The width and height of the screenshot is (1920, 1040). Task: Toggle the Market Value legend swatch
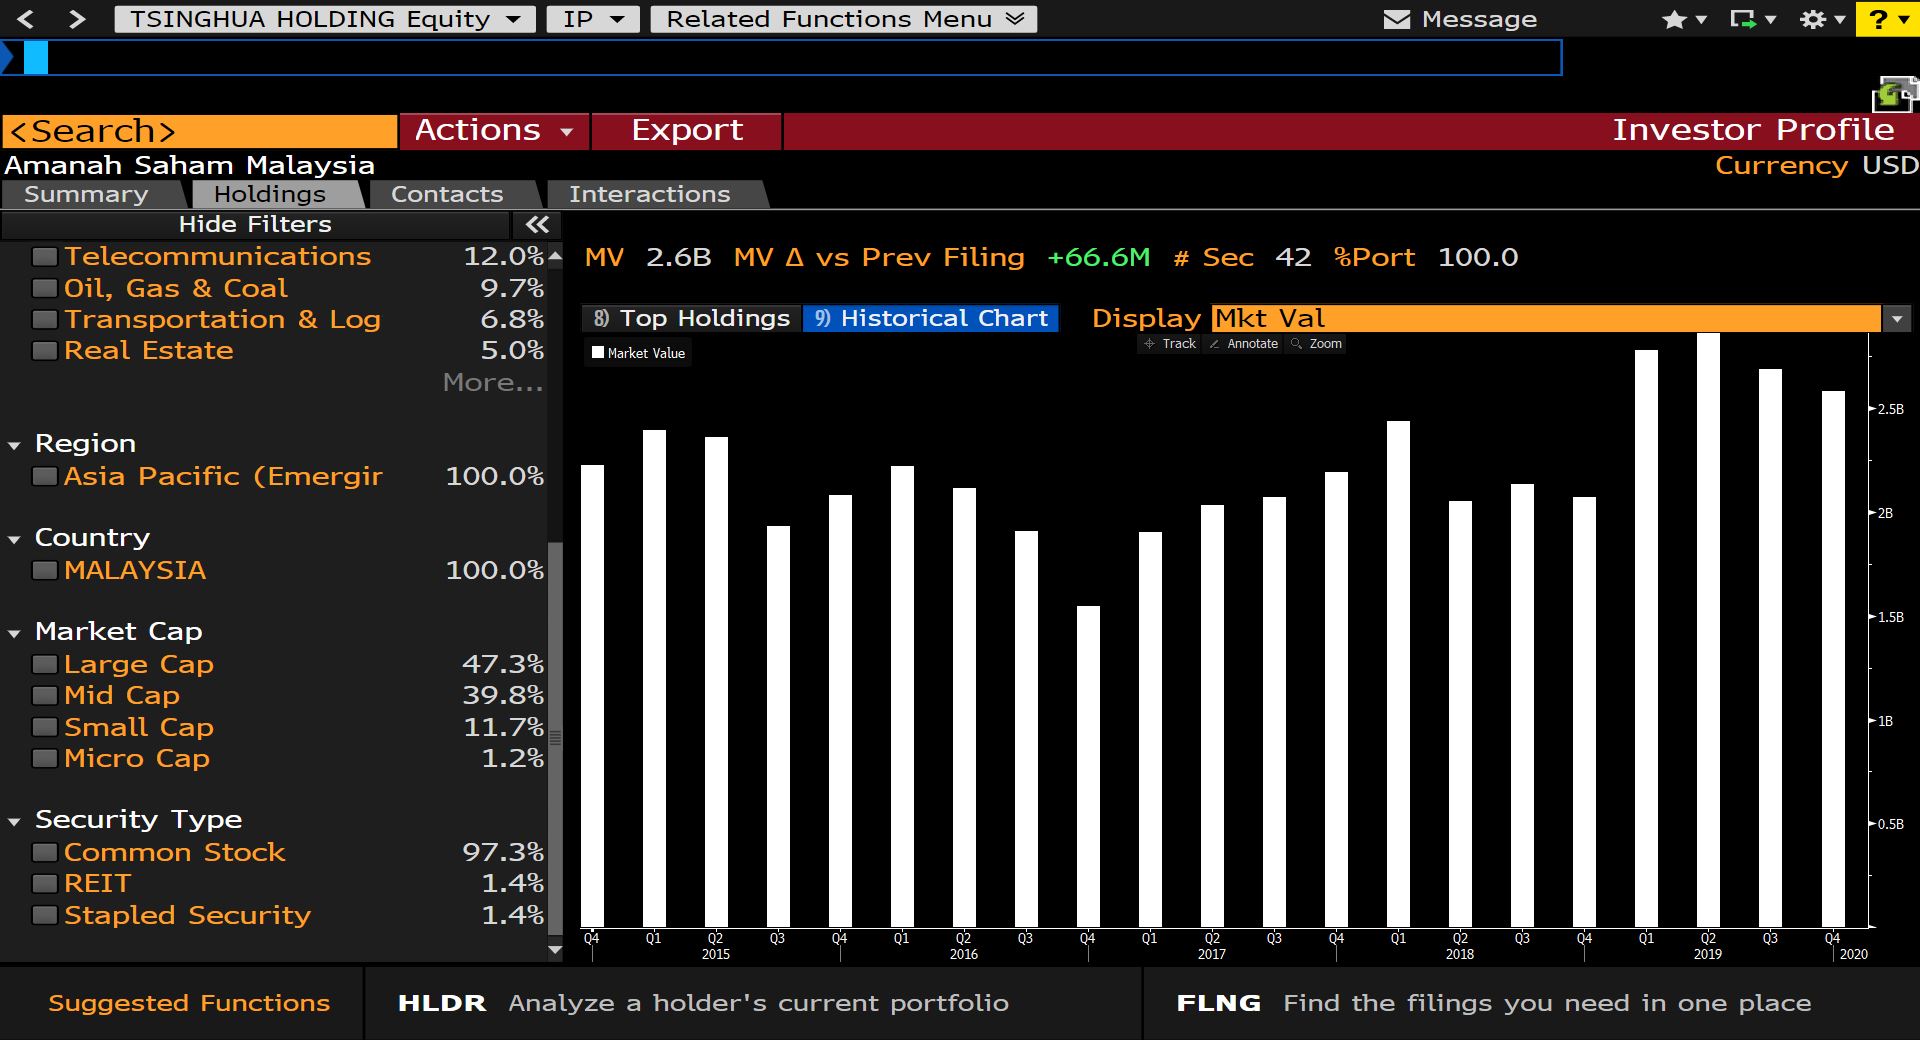[598, 352]
